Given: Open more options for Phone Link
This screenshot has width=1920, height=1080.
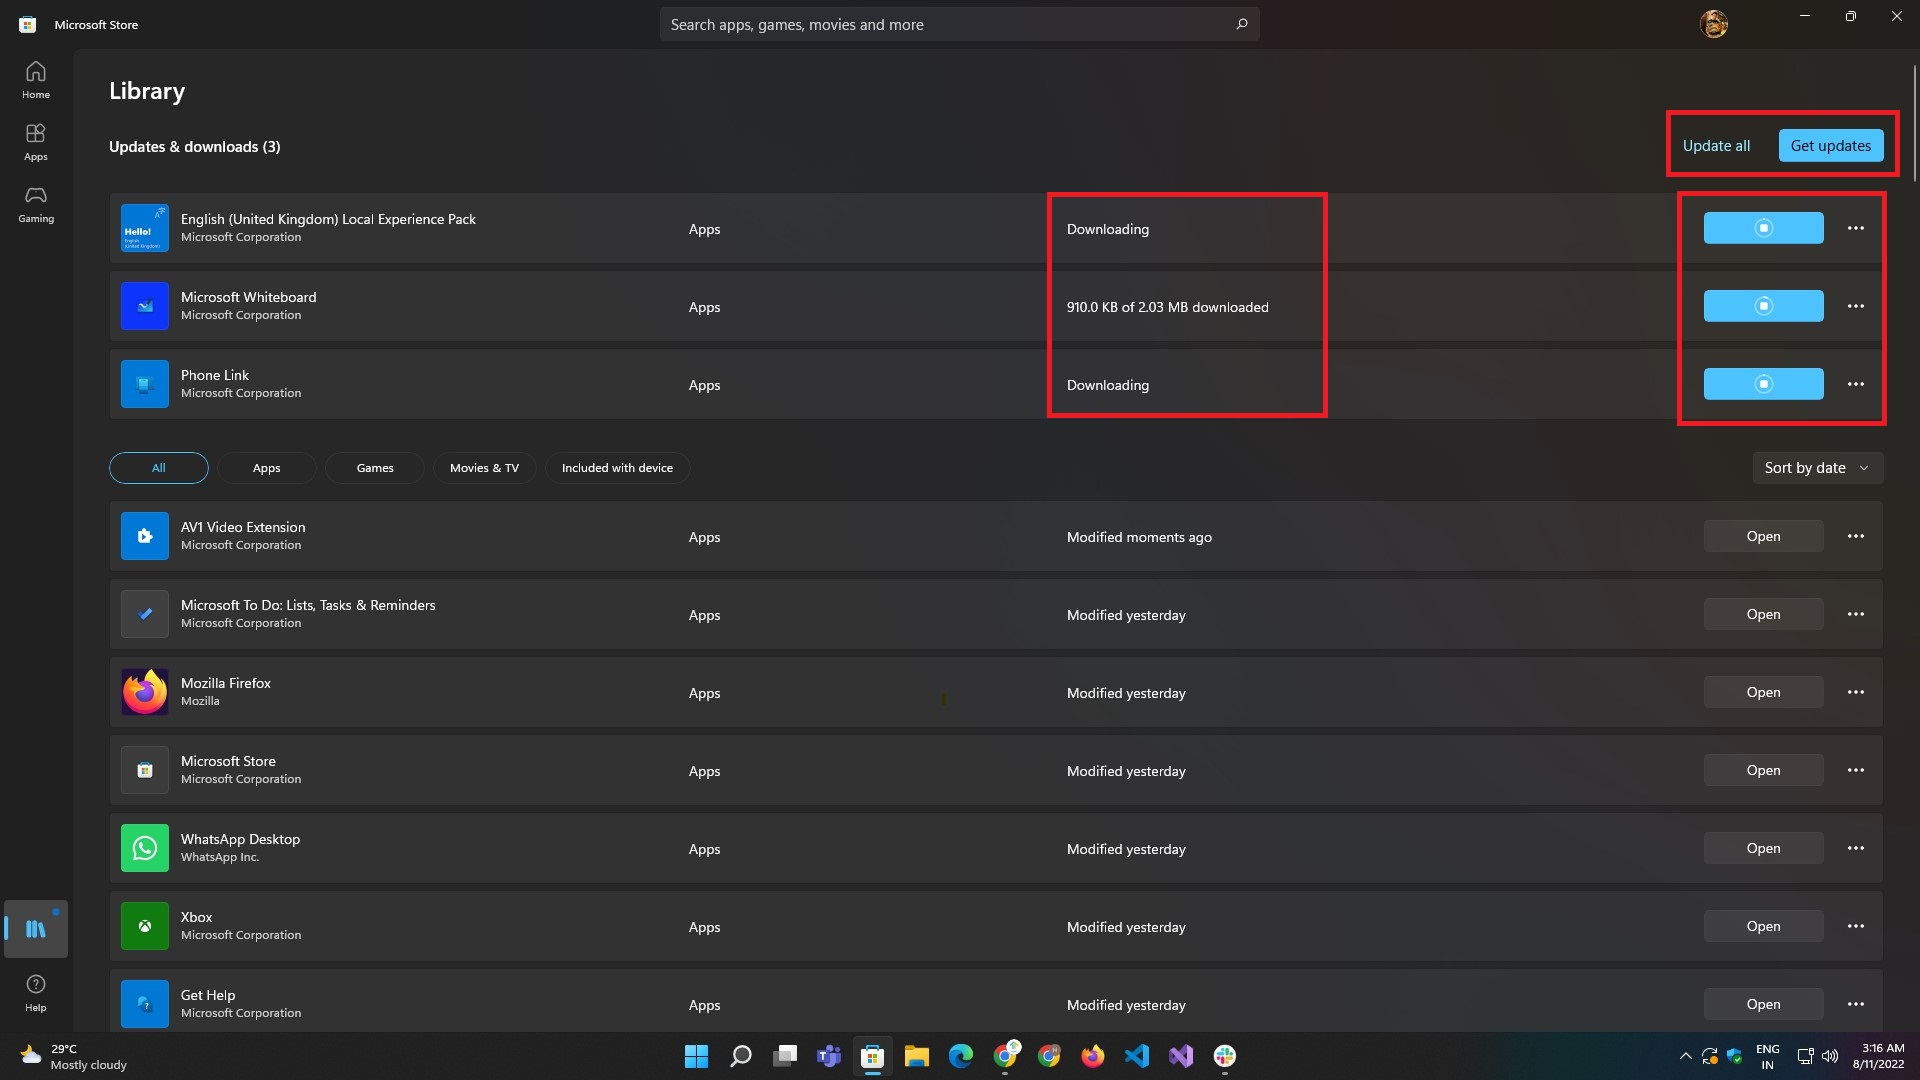Looking at the screenshot, I should pyautogui.click(x=1856, y=384).
